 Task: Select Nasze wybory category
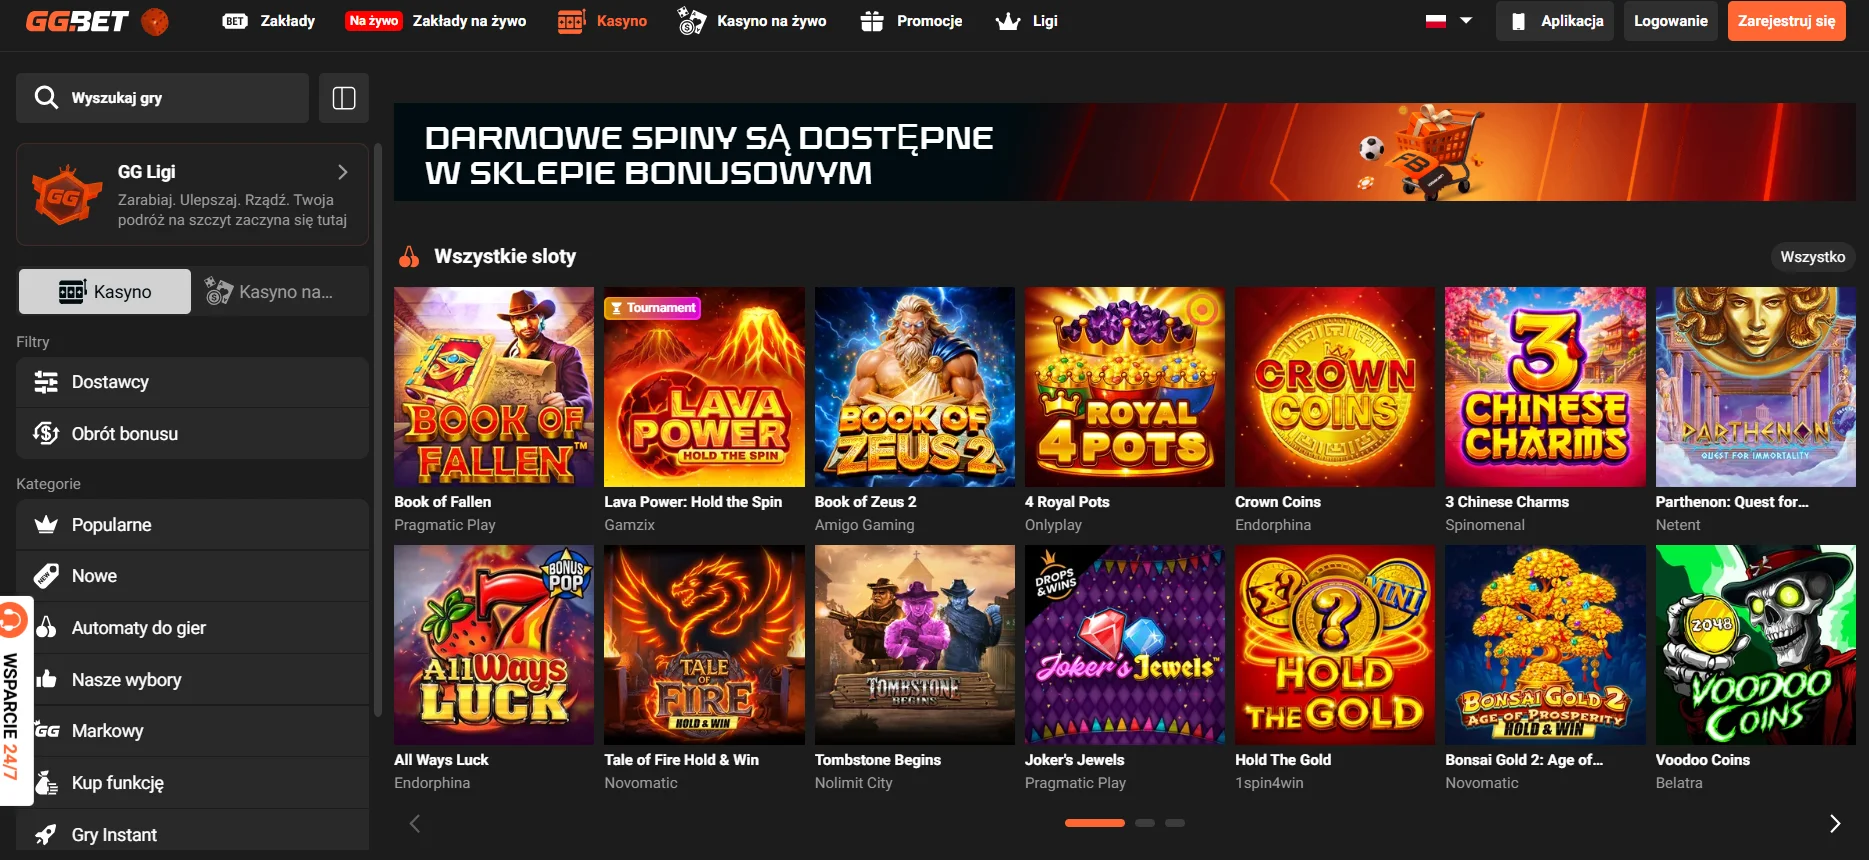[192, 680]
